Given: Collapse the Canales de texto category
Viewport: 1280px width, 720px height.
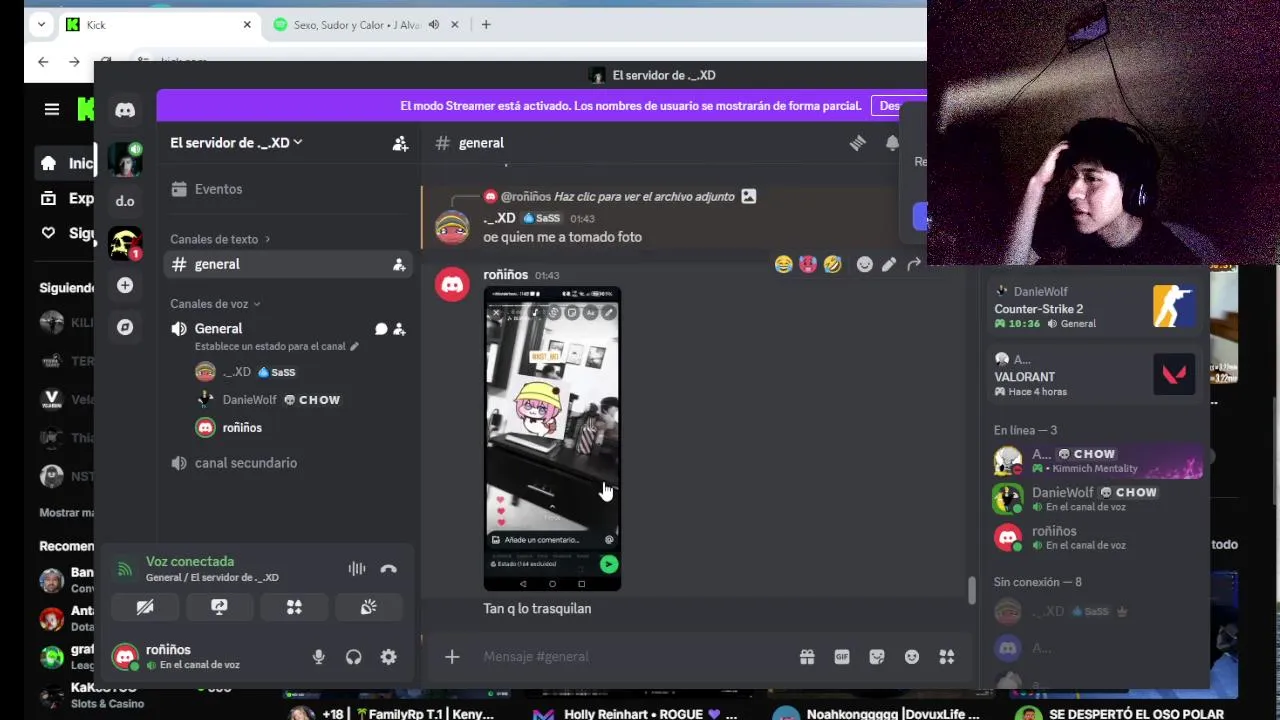Looking at the screenshot, I should (x=220, y=239).
